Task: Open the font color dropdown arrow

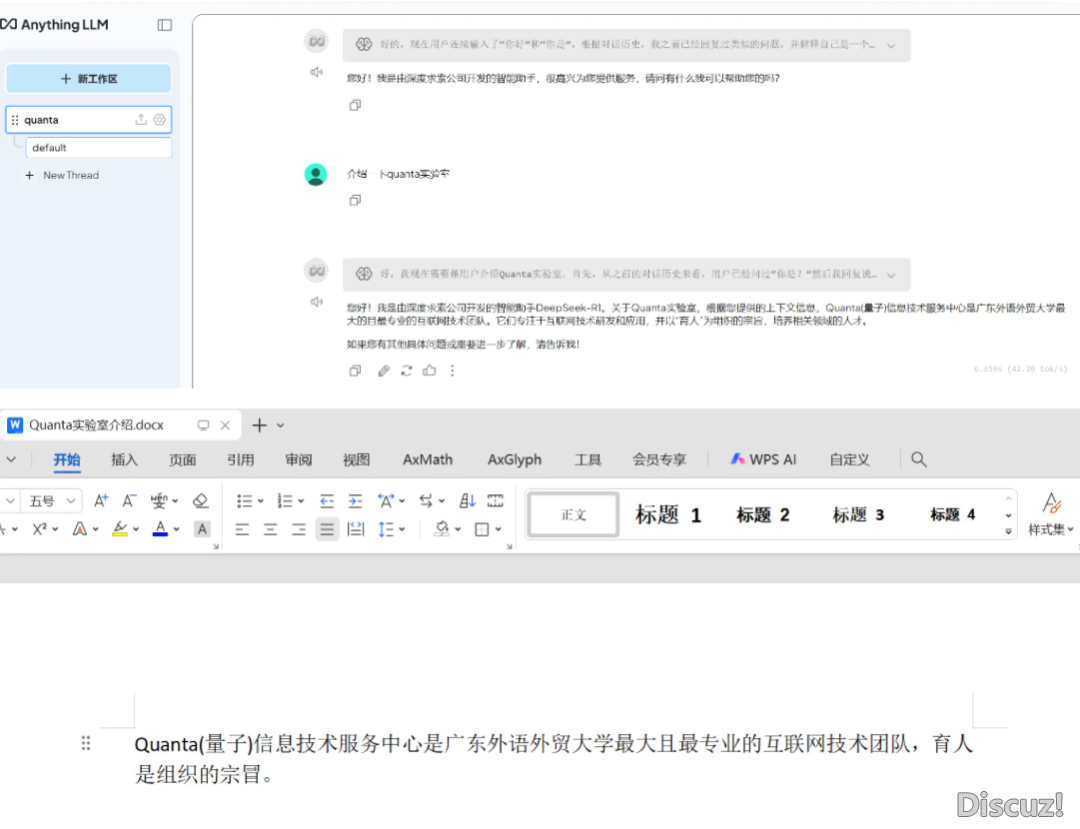Action: [x=176, y=529]
